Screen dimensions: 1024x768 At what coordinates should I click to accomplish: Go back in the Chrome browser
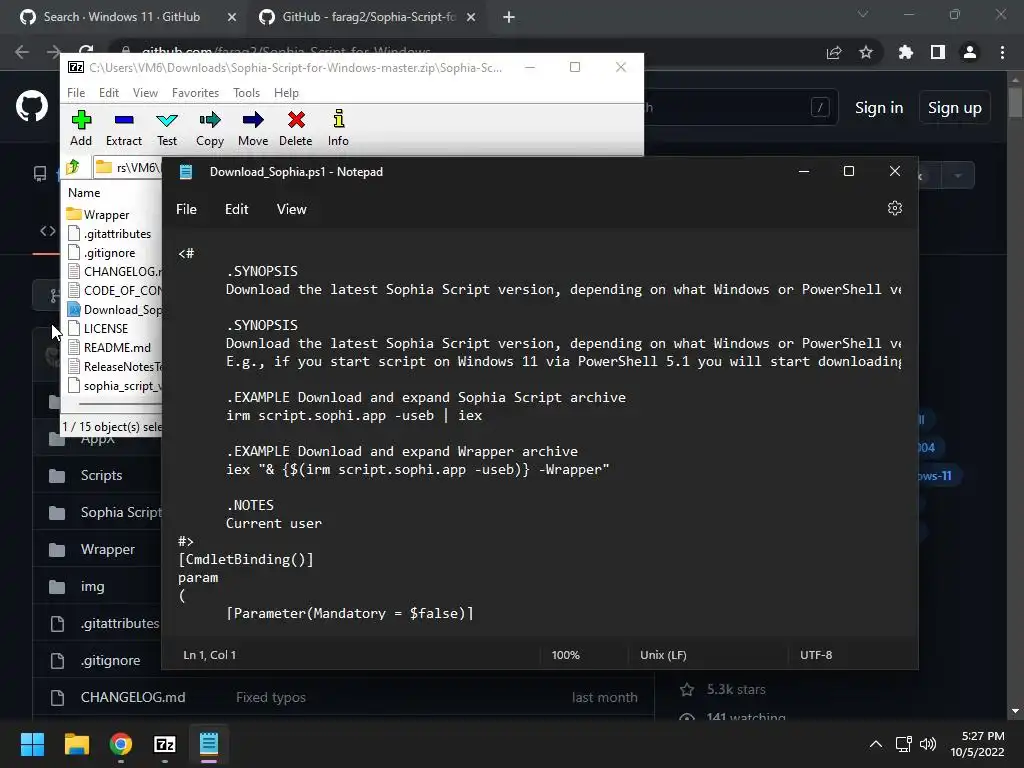click(22, 52)
